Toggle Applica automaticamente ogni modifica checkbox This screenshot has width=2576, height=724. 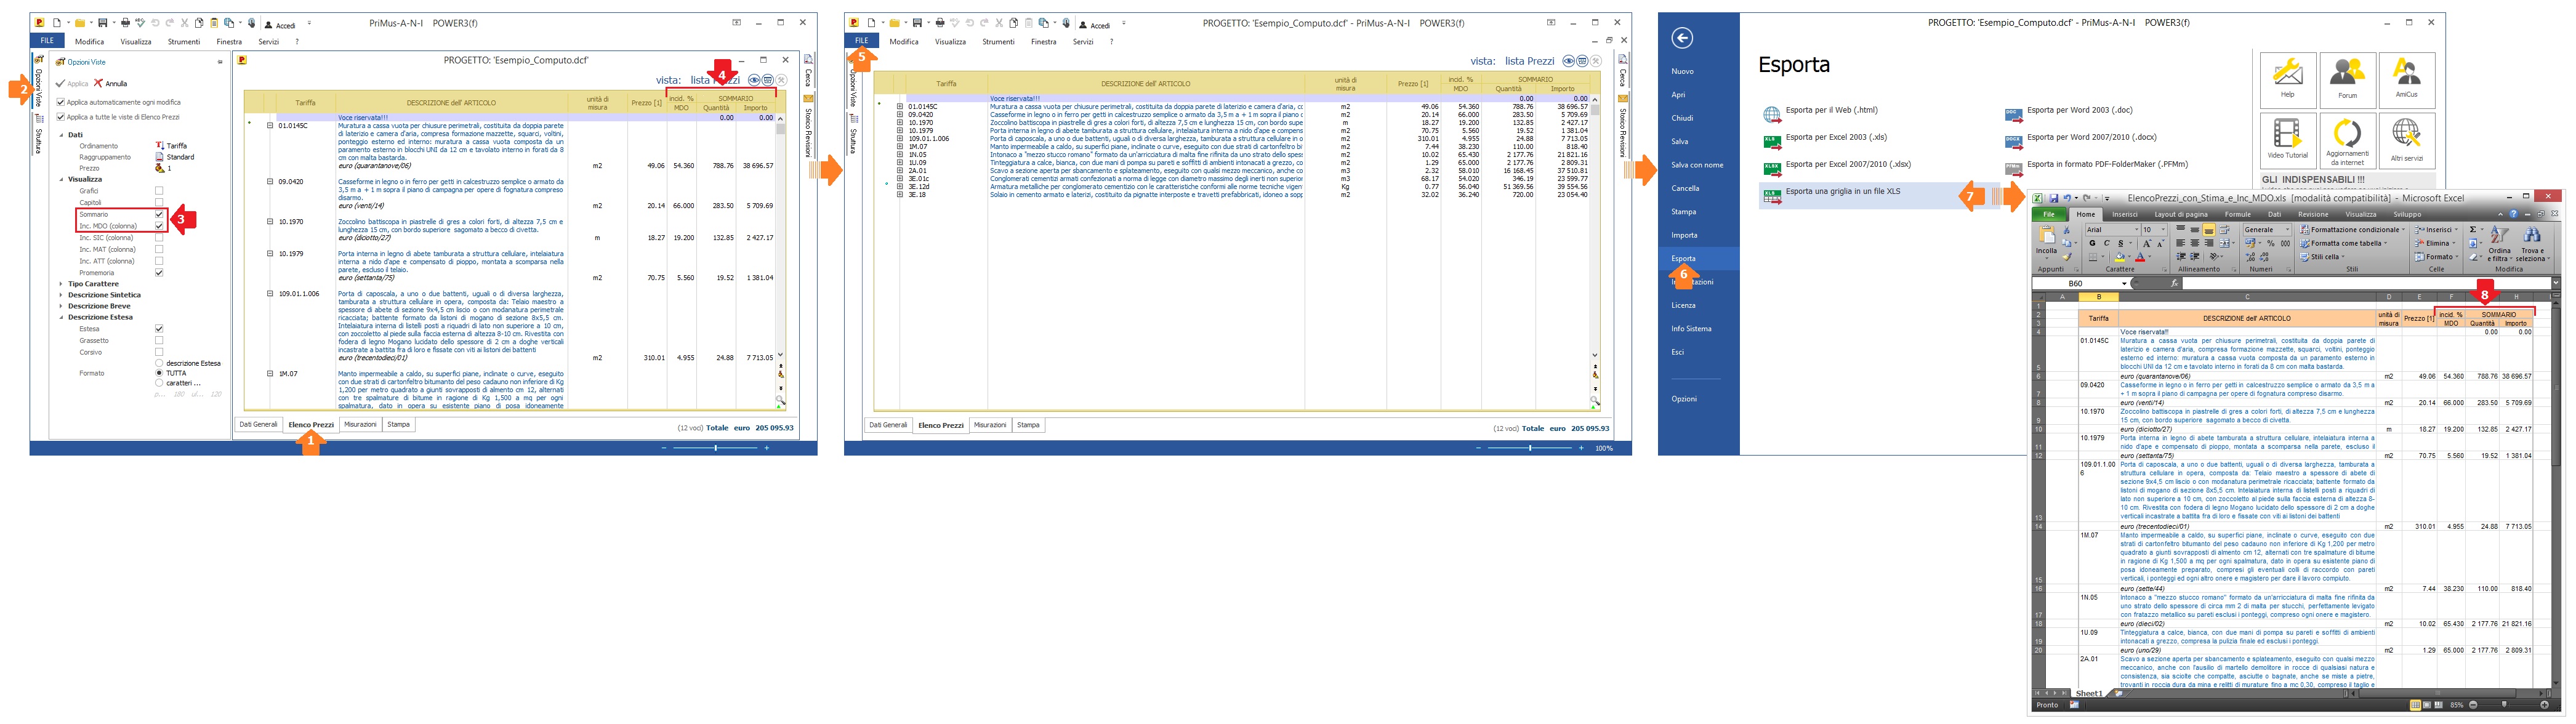pyautogui.click(x=61, y=102)
